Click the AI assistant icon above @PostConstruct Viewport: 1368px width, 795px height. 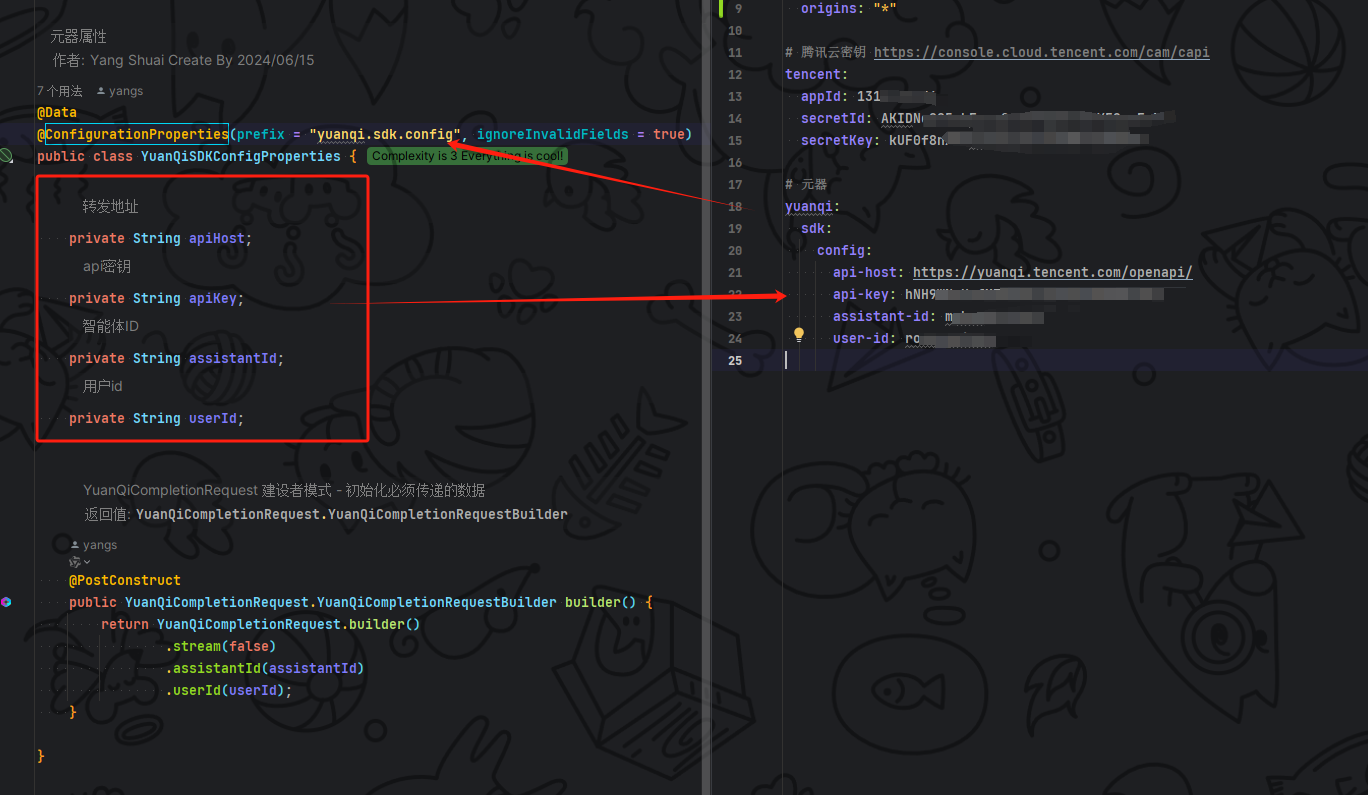(x=74, y=563)
